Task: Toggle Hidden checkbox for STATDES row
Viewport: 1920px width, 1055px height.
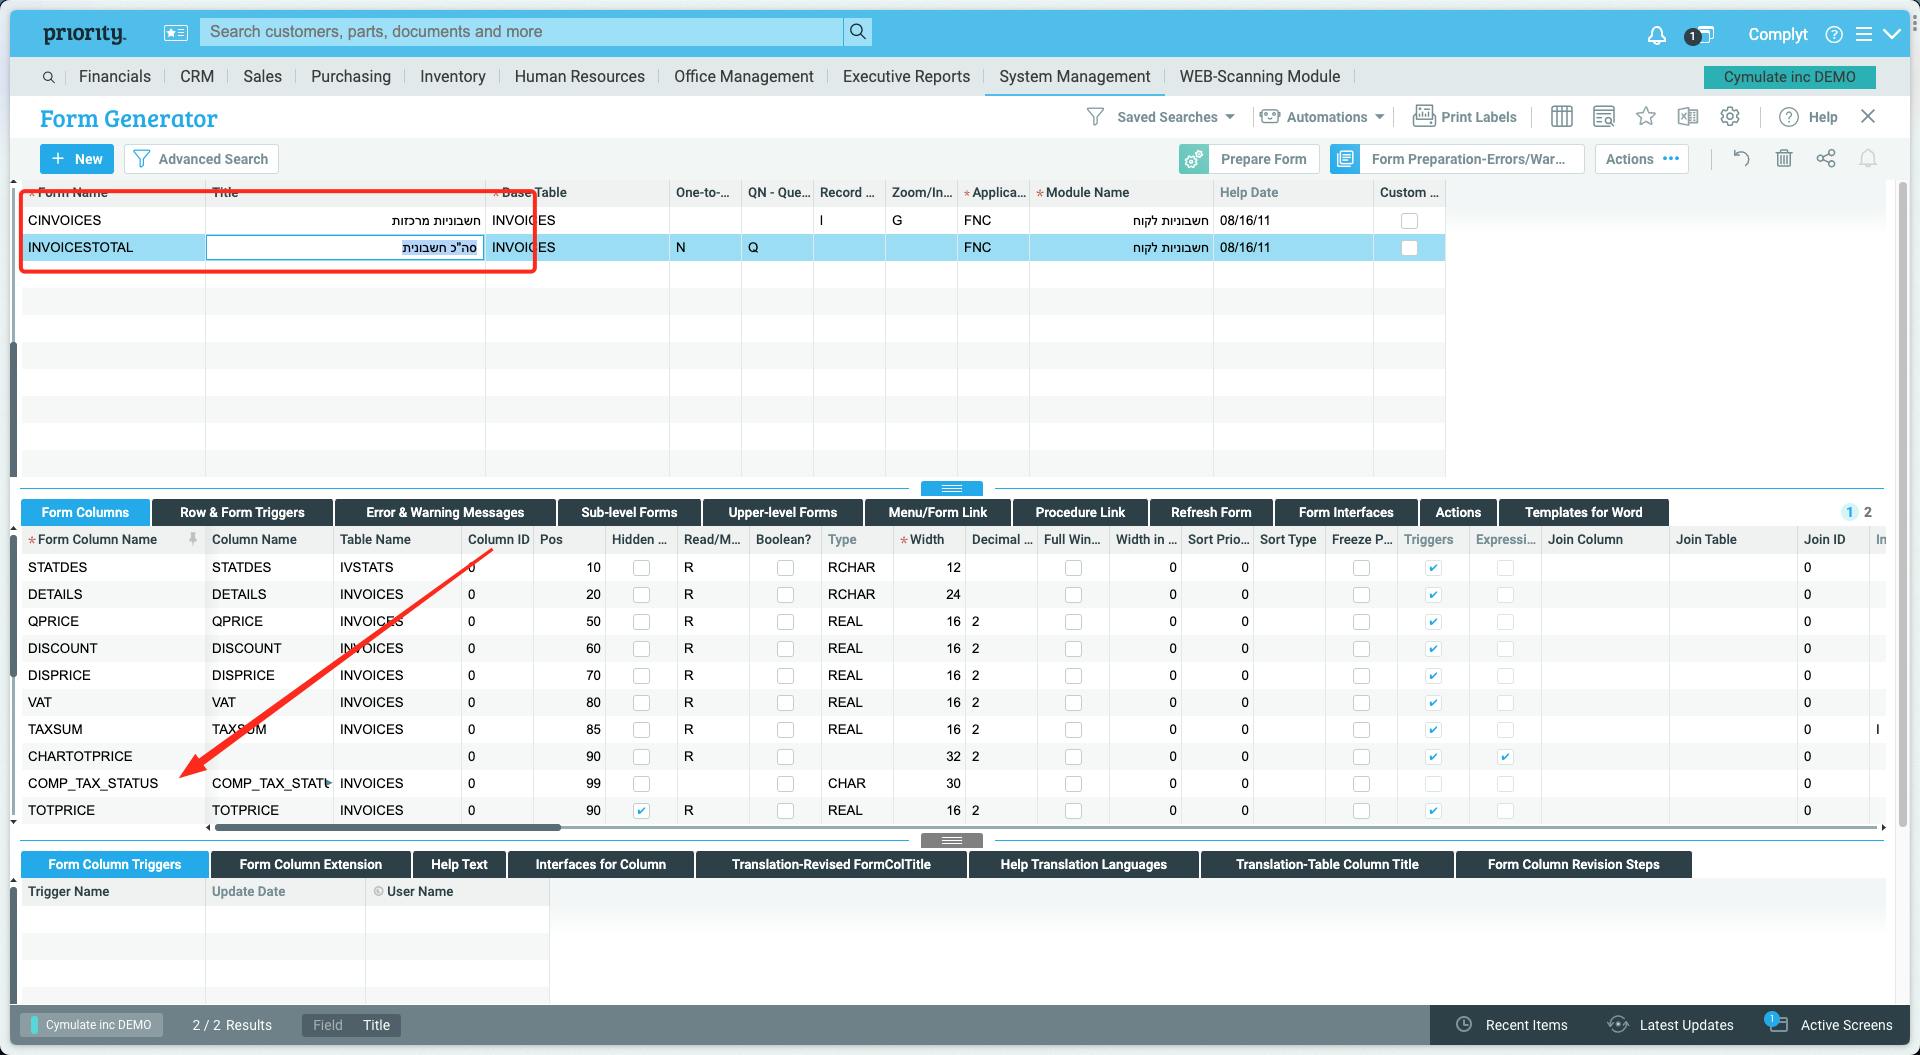Action: [x=641, y=568]
